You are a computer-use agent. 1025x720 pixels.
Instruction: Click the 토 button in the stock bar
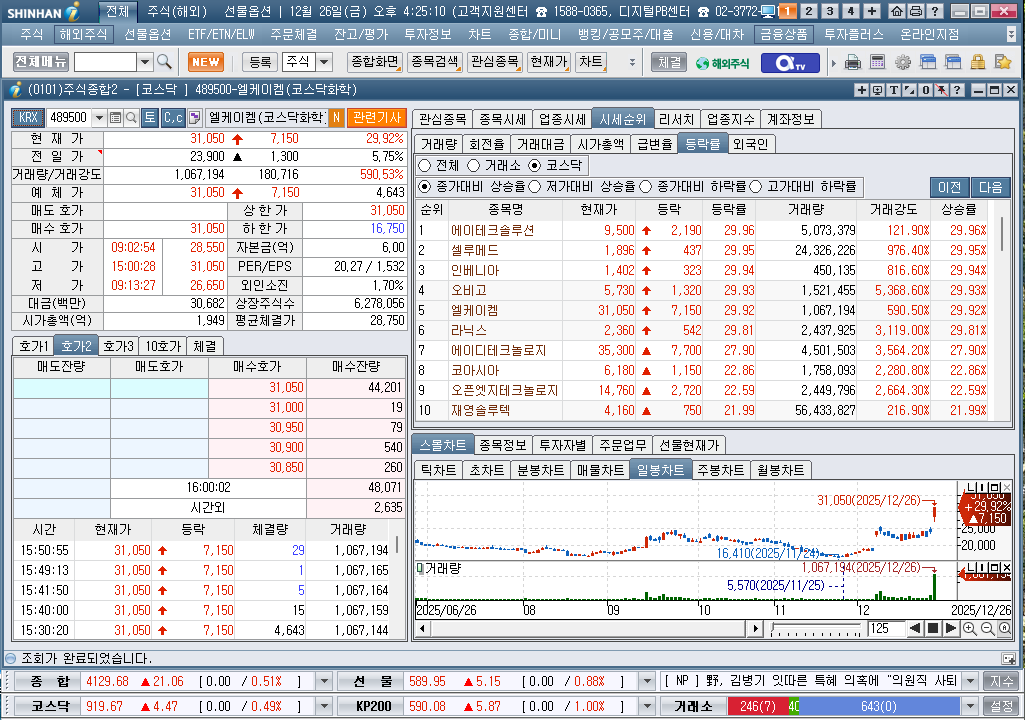pos(150,118)
